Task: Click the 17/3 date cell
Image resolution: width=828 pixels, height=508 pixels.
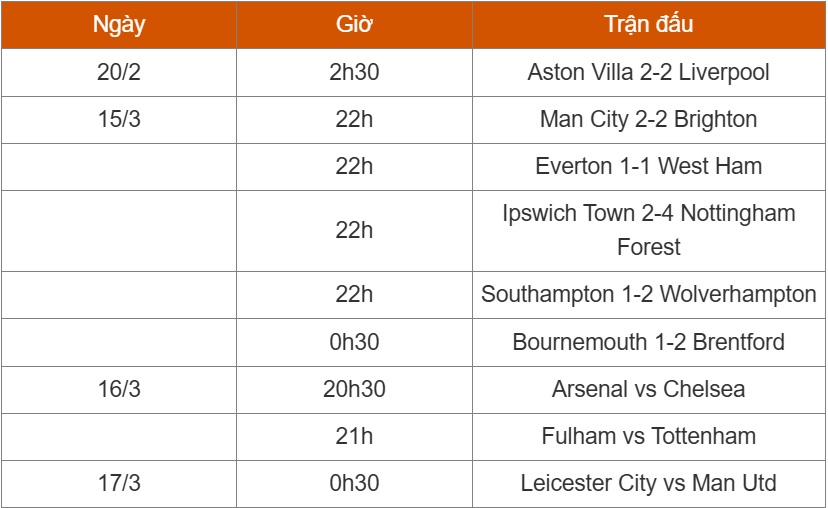Action: (119, 484)
